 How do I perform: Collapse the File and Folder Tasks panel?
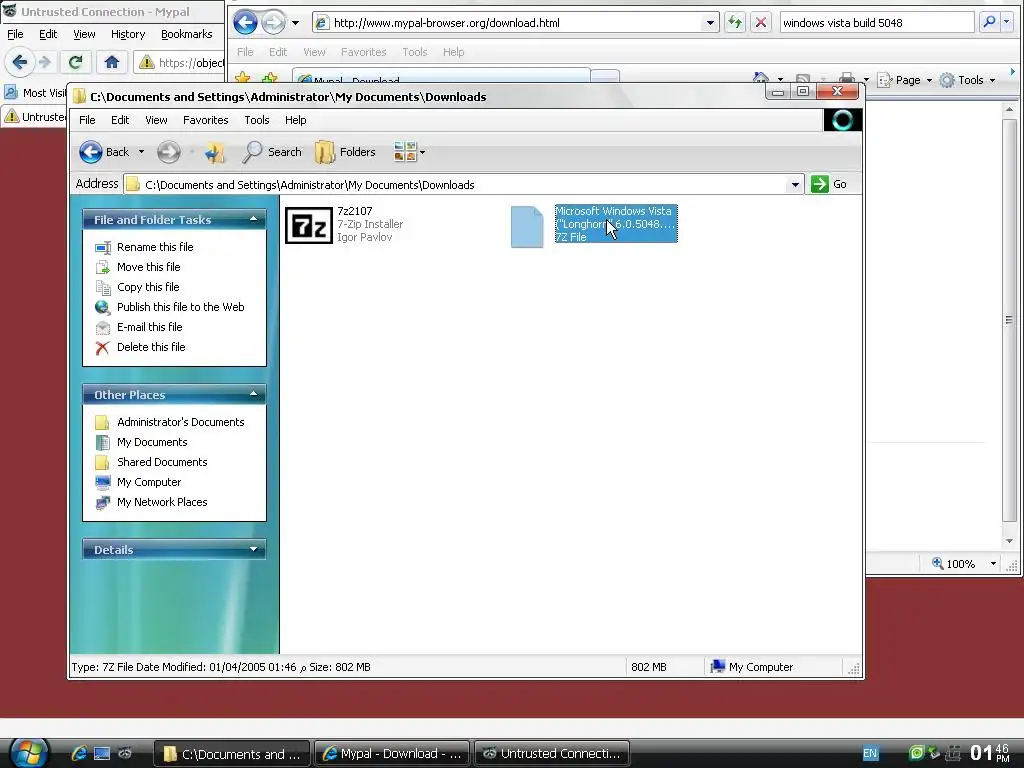[x=253, y=219]
